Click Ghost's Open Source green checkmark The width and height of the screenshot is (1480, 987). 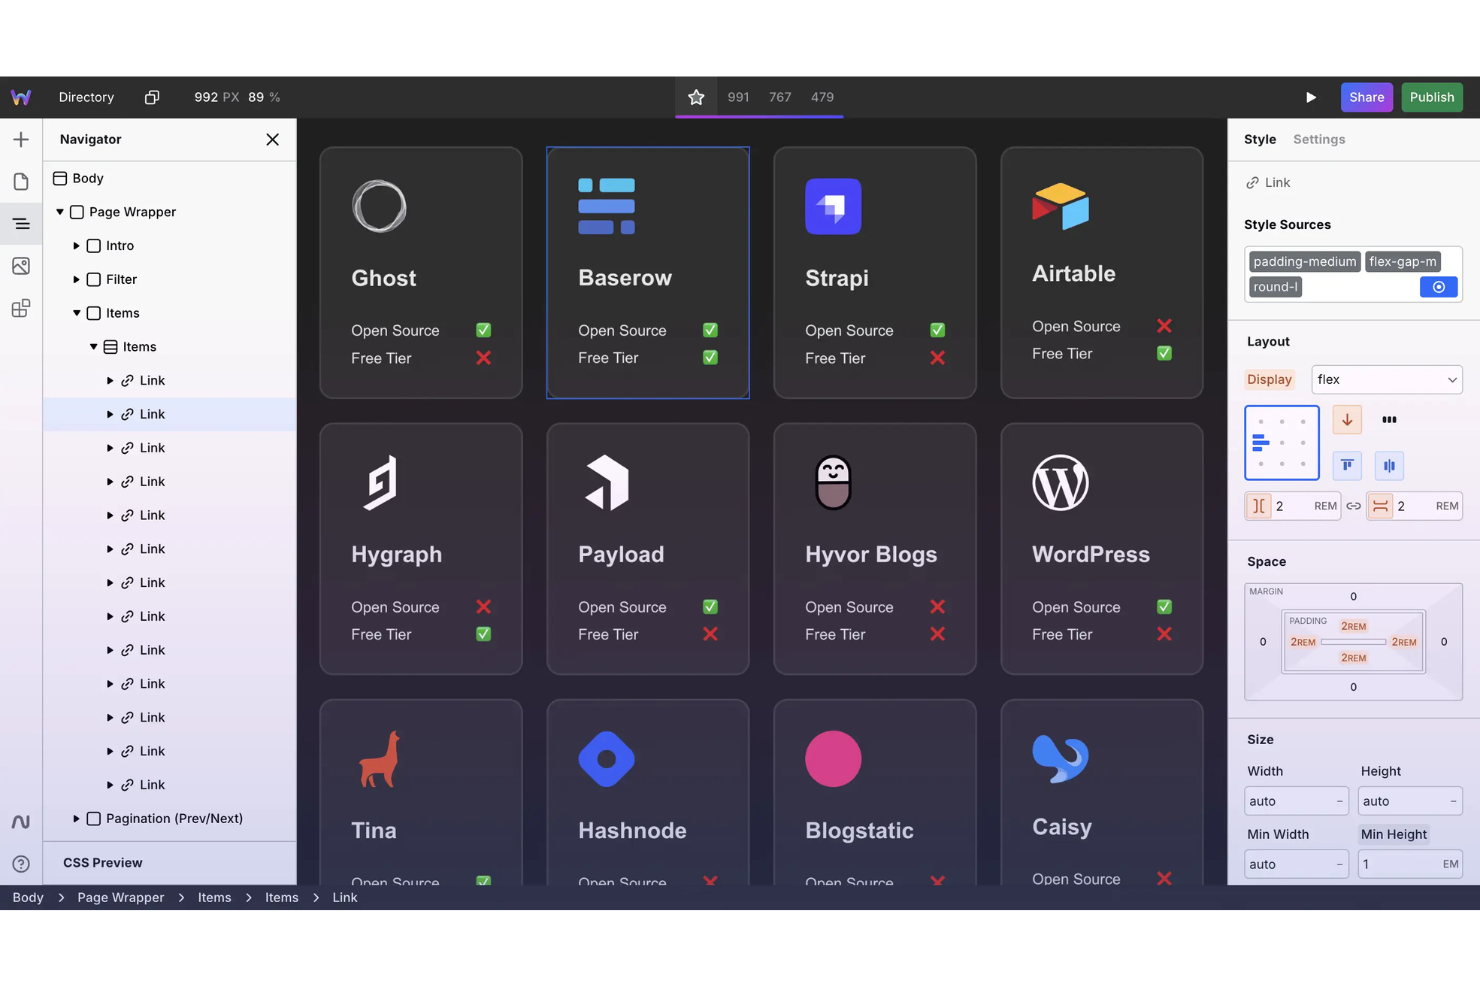coord(483,330)
